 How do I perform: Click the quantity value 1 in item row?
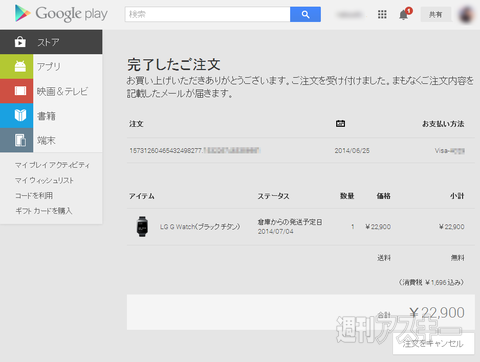point(352,227)
